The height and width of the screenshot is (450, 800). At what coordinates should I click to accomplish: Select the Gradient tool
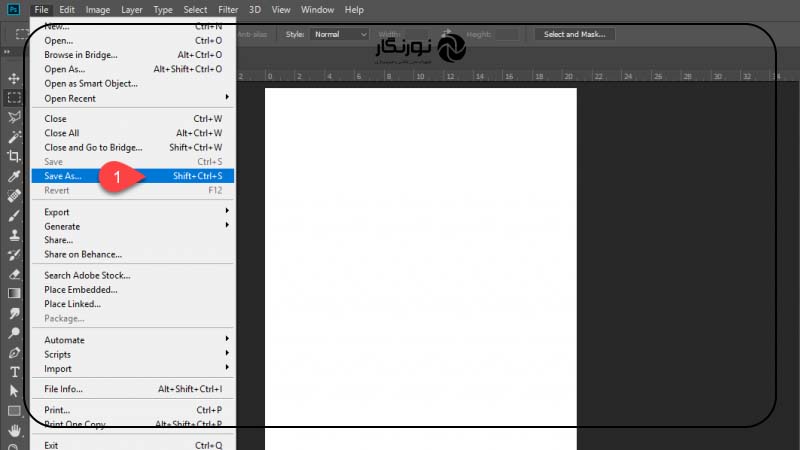(14, 293)
